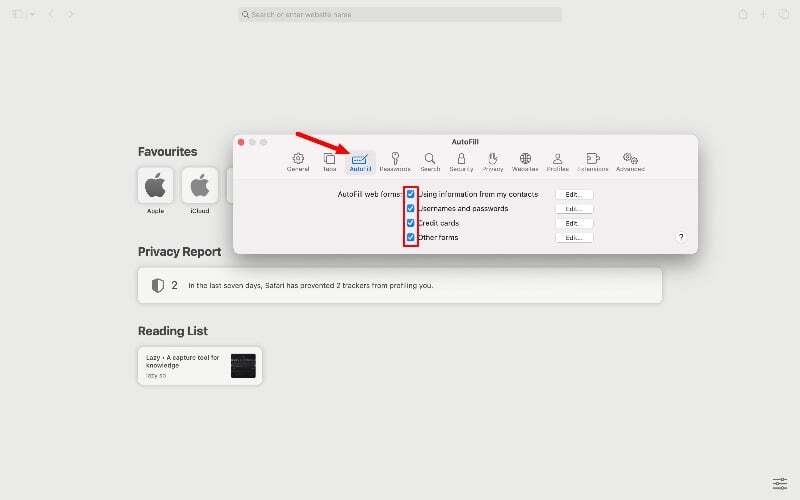Click the Privacy Report shield icon
800x500 pixels.
158,285
